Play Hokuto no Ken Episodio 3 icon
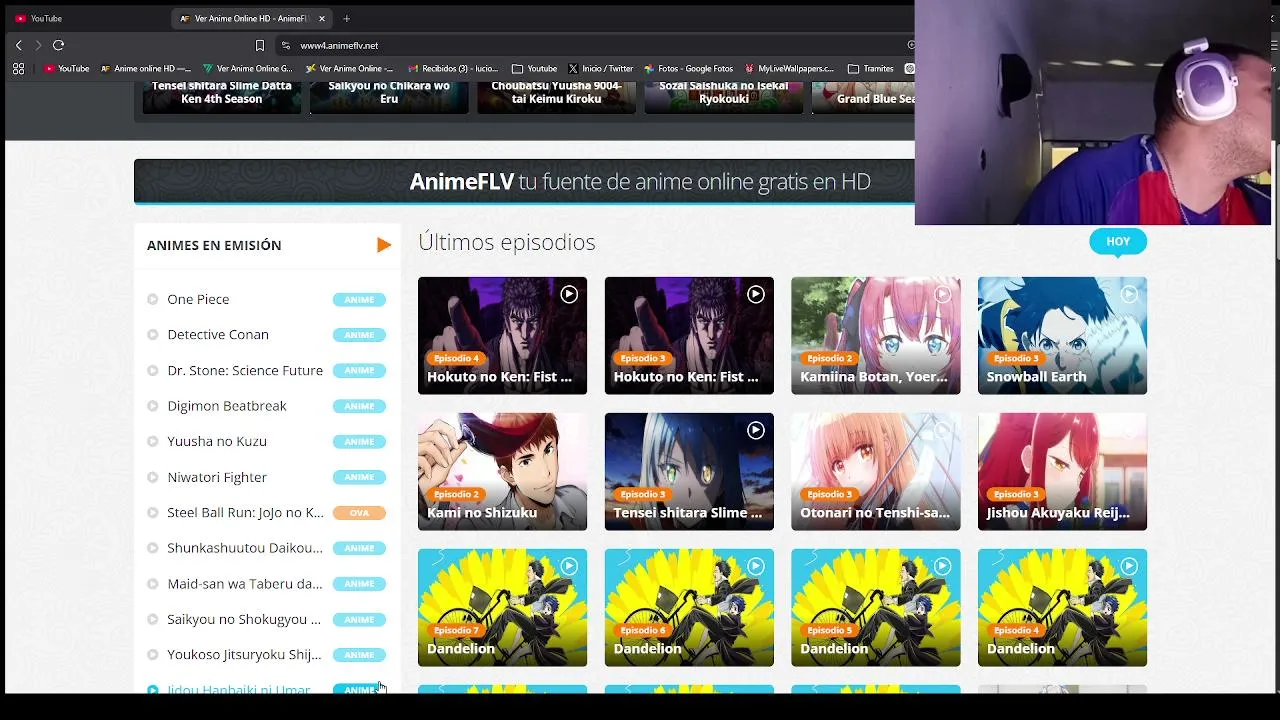1280x720 pixels. 756,294
